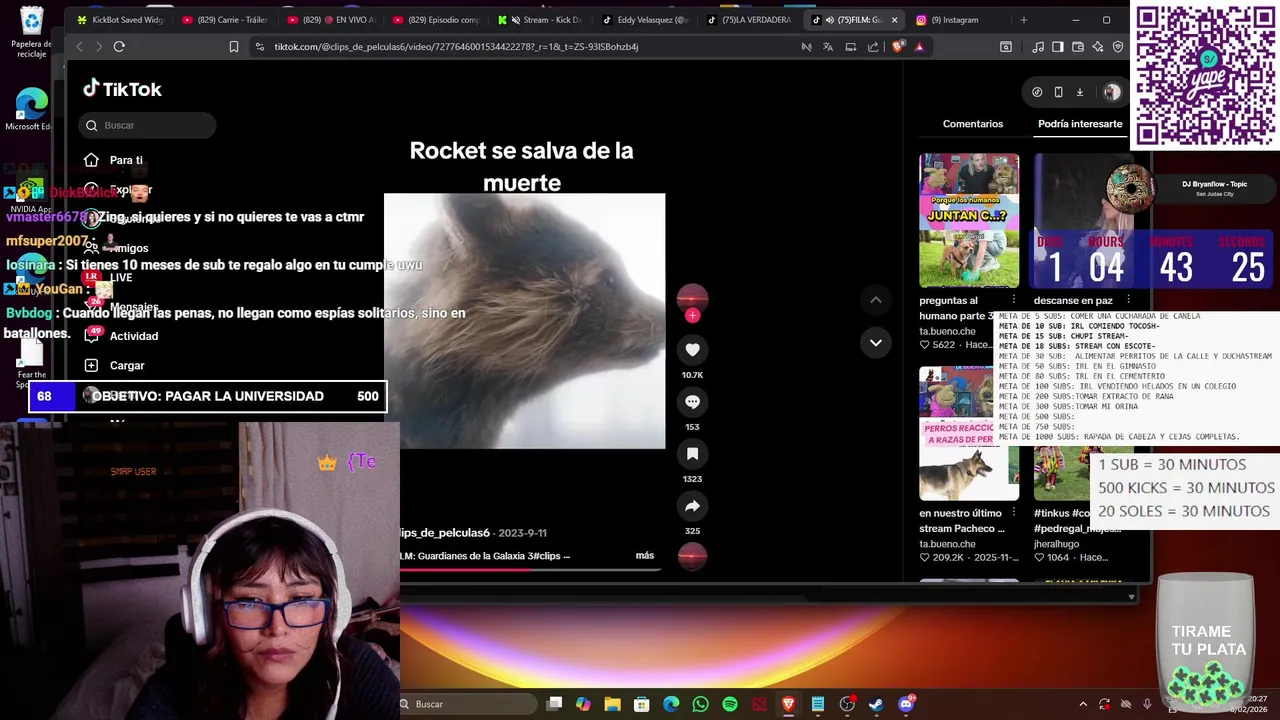
Task: Open German shepherd PERROS REACCIONAN thumbnail
Action: click(x=969, y=433)
